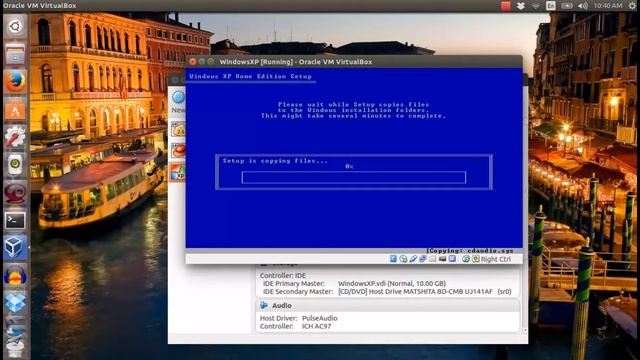Click the Oracle VM VirtualBox title in top panel
This screenshot has width=640, height=360.
[x=40, y=6]
